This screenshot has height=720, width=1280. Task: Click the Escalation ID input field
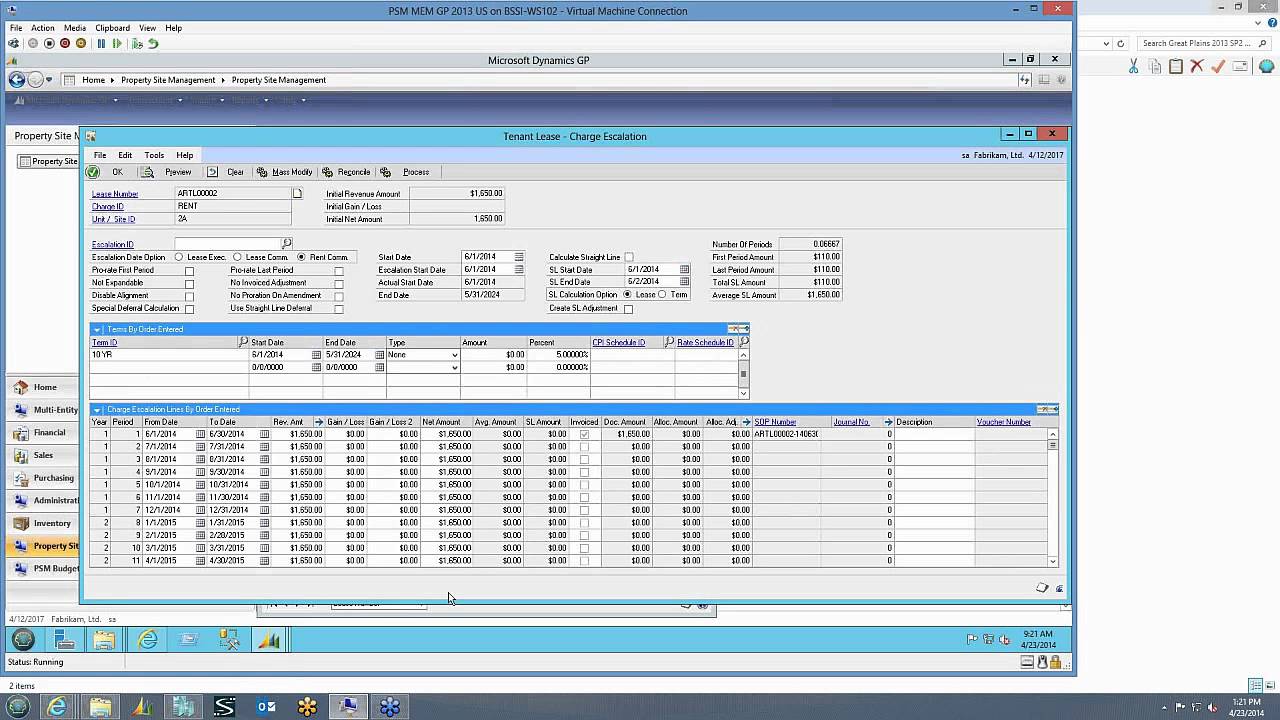coord(227,243)
